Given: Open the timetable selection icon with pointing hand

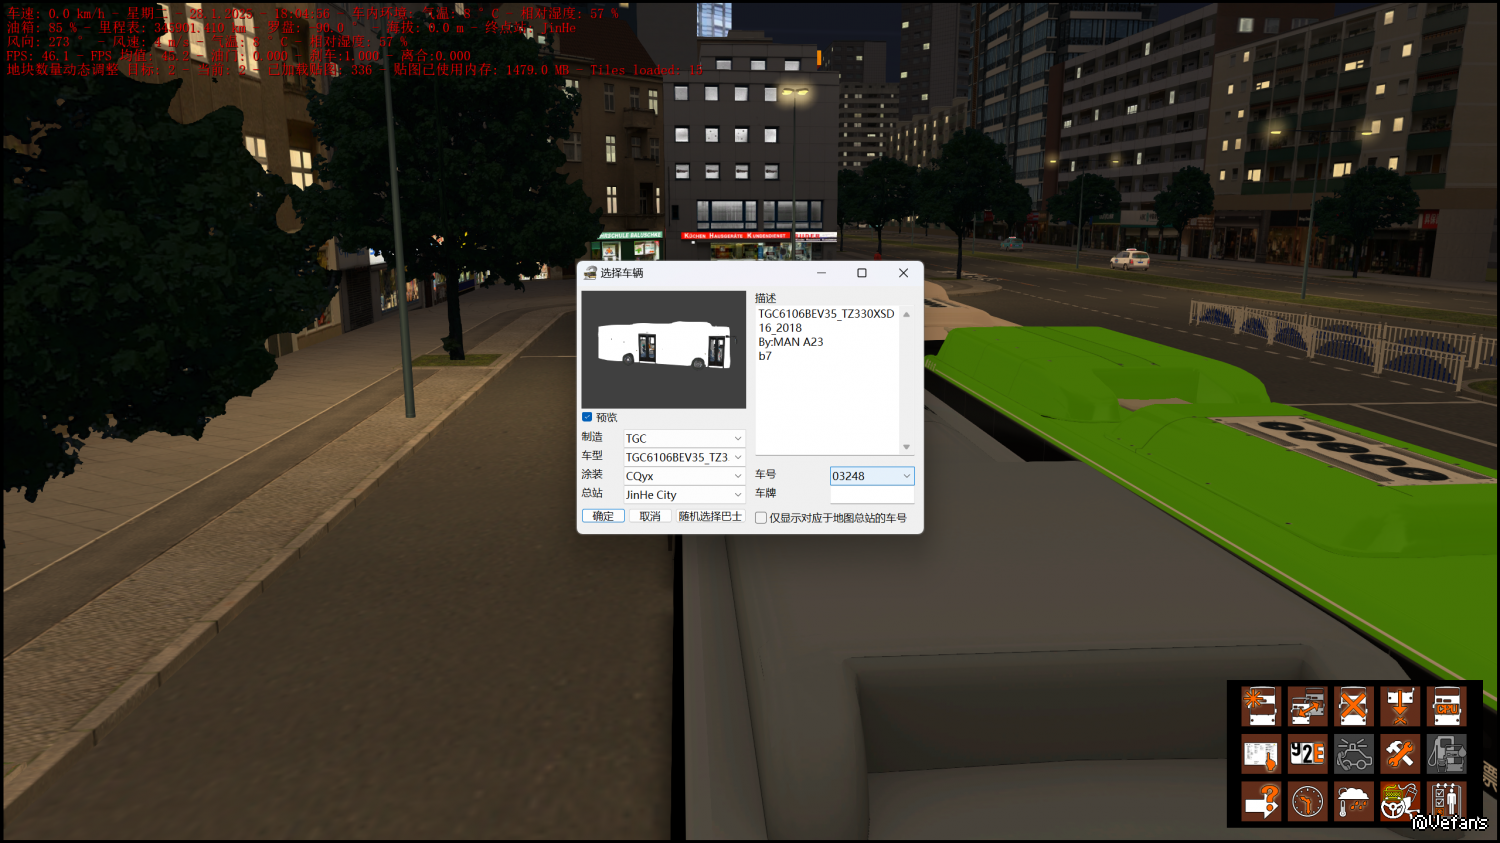Looking at the screenshot, I should coord(1260,754).
